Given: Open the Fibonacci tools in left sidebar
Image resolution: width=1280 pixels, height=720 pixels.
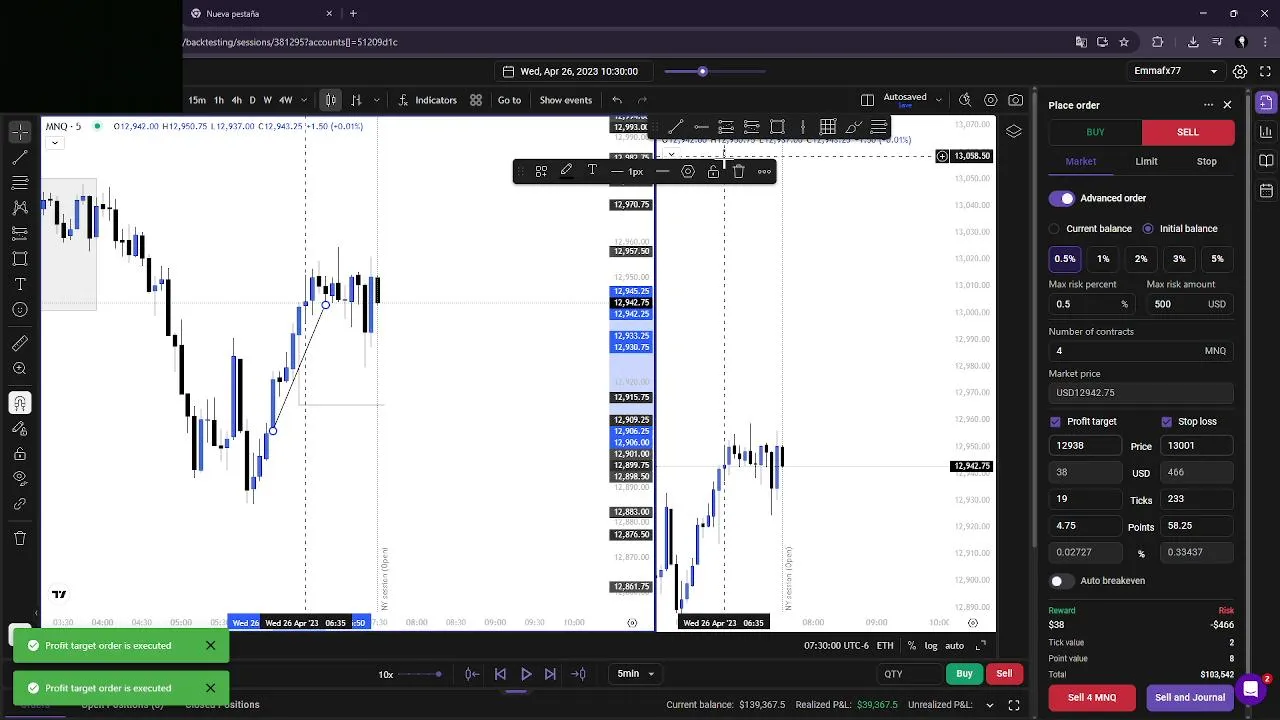Looking at the screenshot, I should point(20,183).
